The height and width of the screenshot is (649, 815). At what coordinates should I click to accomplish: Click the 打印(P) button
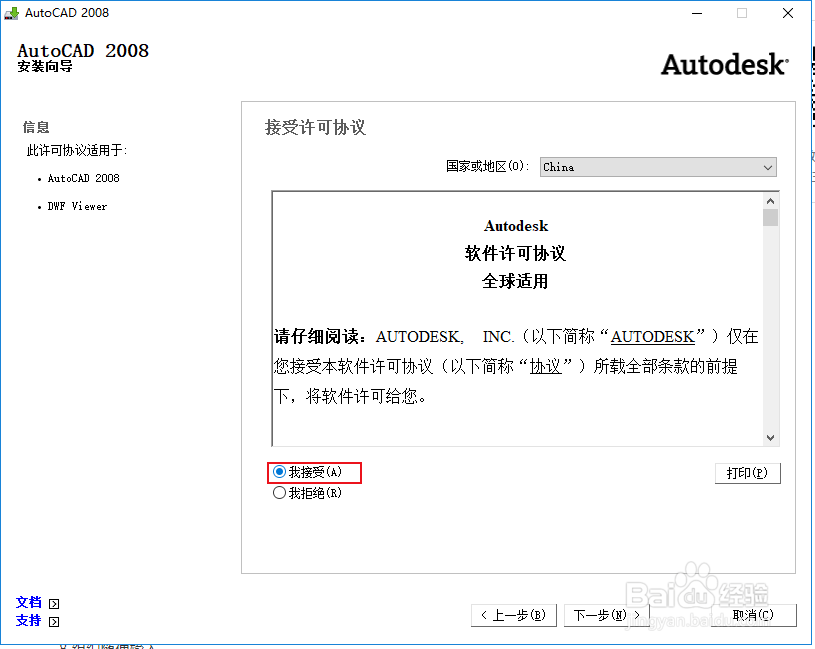(x=747, y=472)
